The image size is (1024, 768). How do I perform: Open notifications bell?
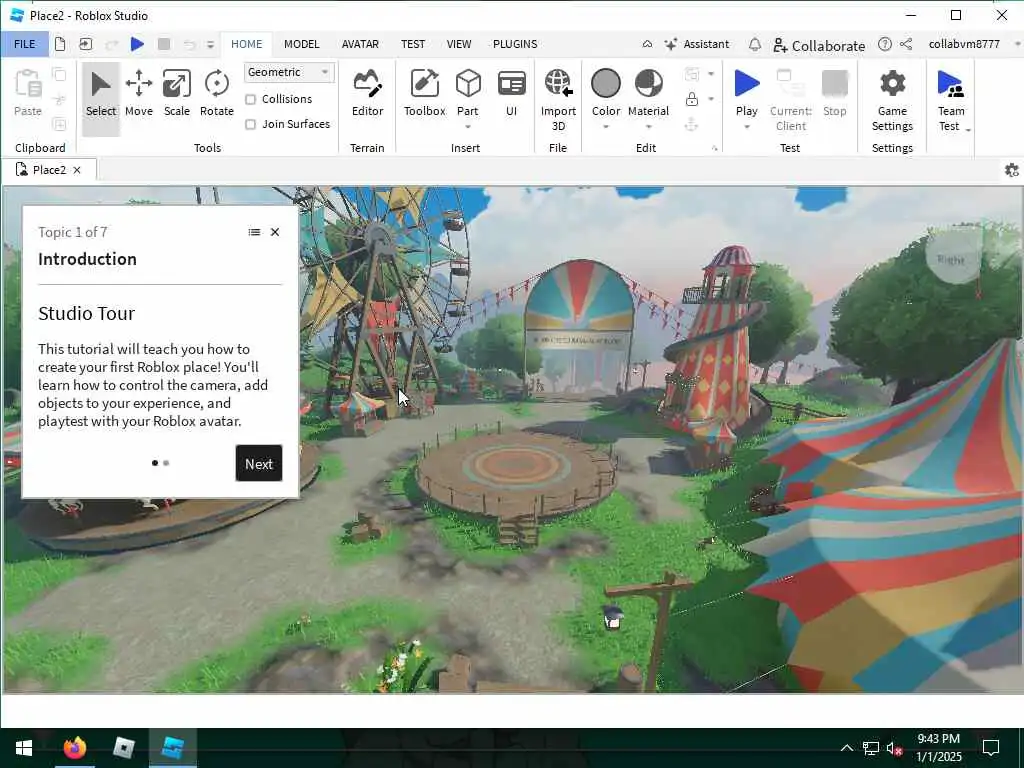[754, 44]
